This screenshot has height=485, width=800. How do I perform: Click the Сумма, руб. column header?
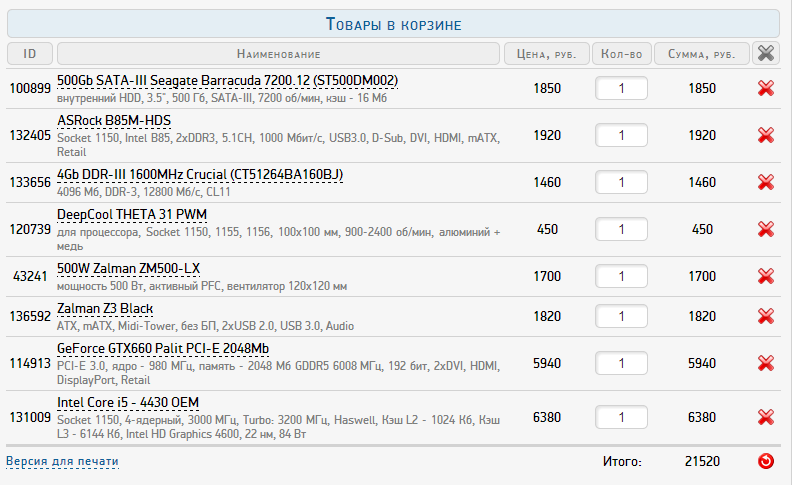click(x=702, y=54)
